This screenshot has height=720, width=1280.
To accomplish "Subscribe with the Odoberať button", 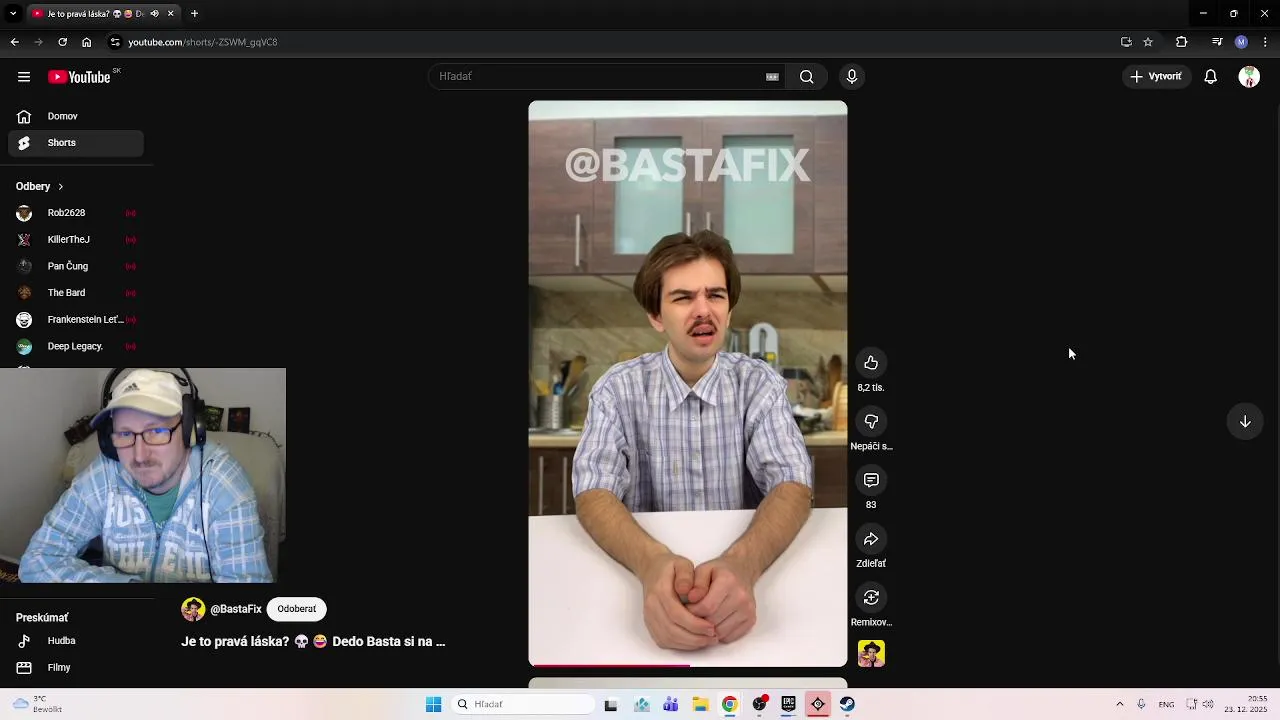I will 297,609.
